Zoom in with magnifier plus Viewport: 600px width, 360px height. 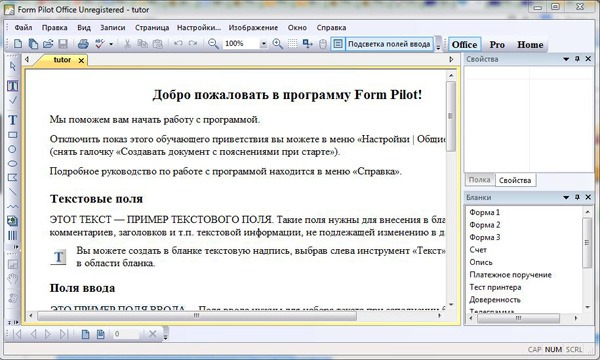[277, 44]
